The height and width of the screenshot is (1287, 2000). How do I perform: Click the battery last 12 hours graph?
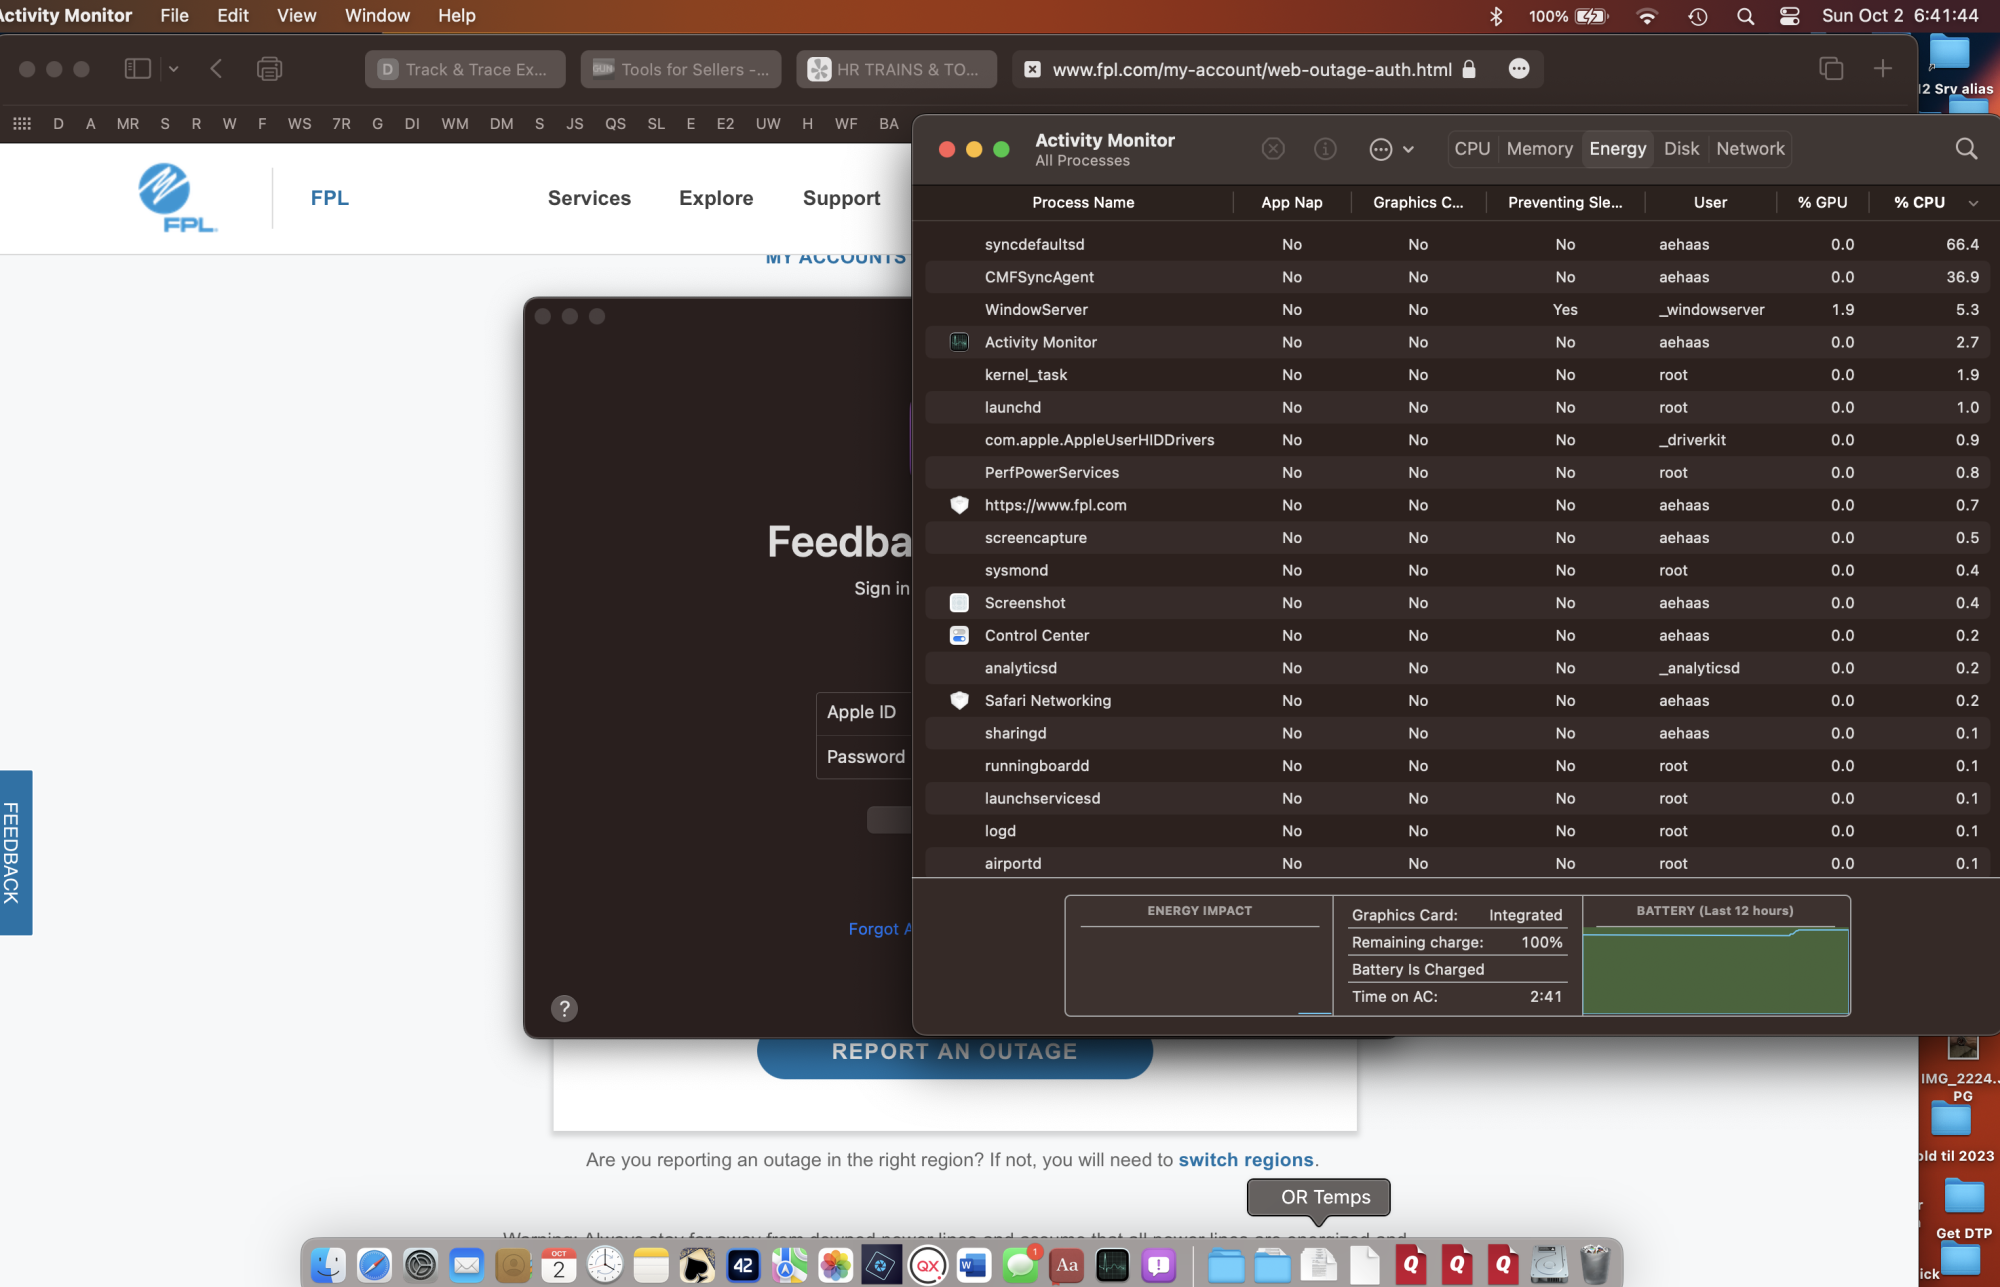point(1715,970)
